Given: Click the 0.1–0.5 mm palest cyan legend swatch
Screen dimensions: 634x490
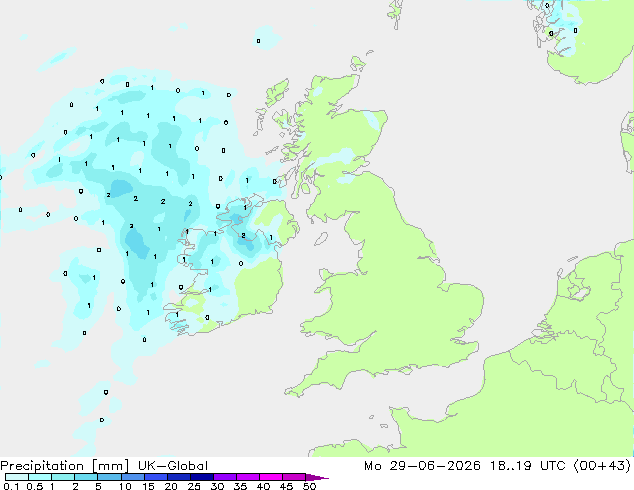Looking at the screenshot, I should pyautogui.click(x=17, y=477).
